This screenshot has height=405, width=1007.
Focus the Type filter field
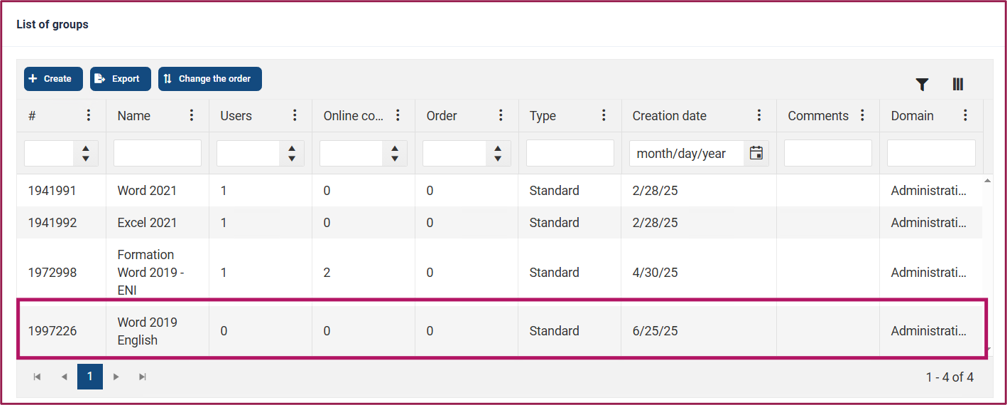pos(570,153)
